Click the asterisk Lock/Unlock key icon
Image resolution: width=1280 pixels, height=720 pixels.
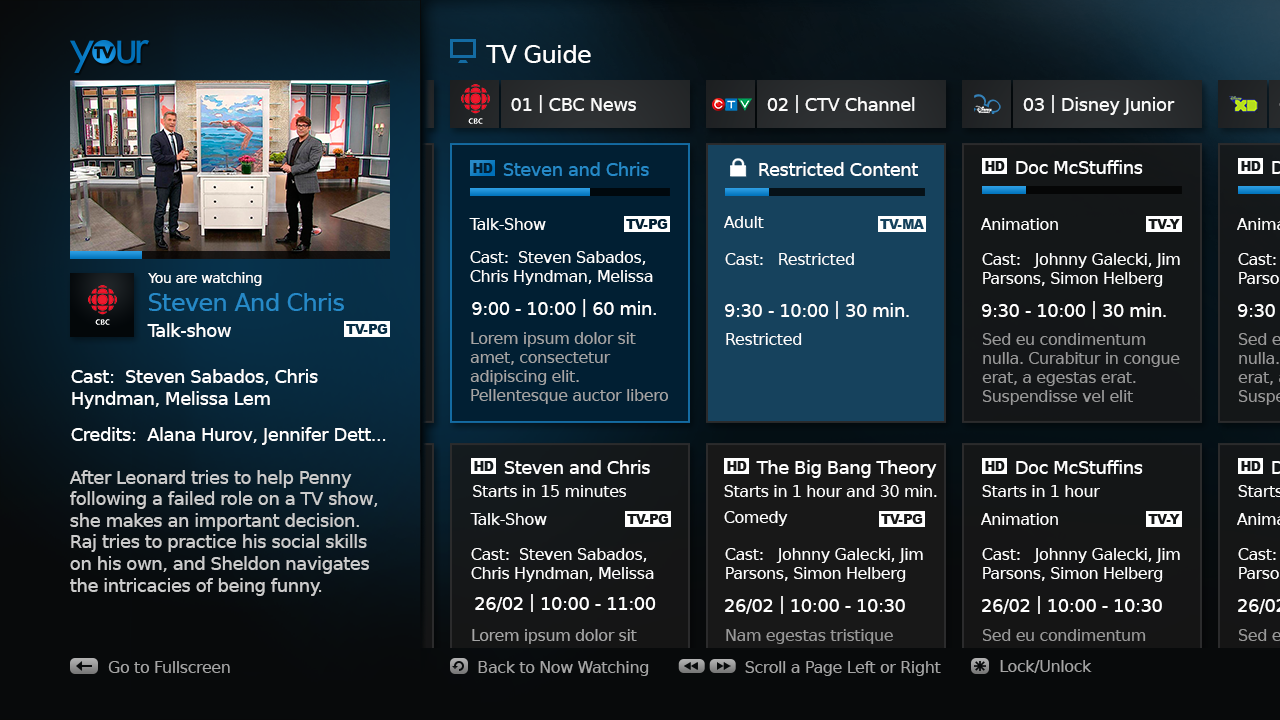[x=980, y=666]
